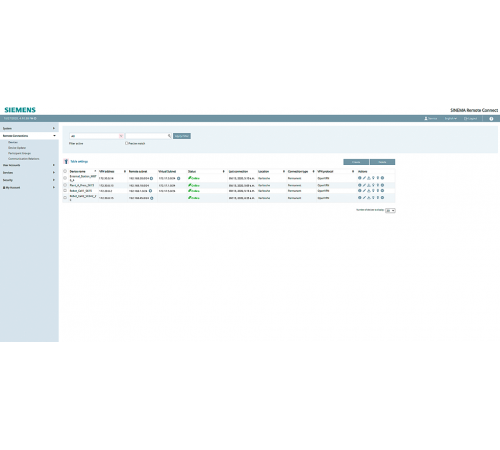The height and width of the screenshot is (450, 500).
Task: Open the English language dropdown
Action: pyautogui.click(x=450, y=119)
